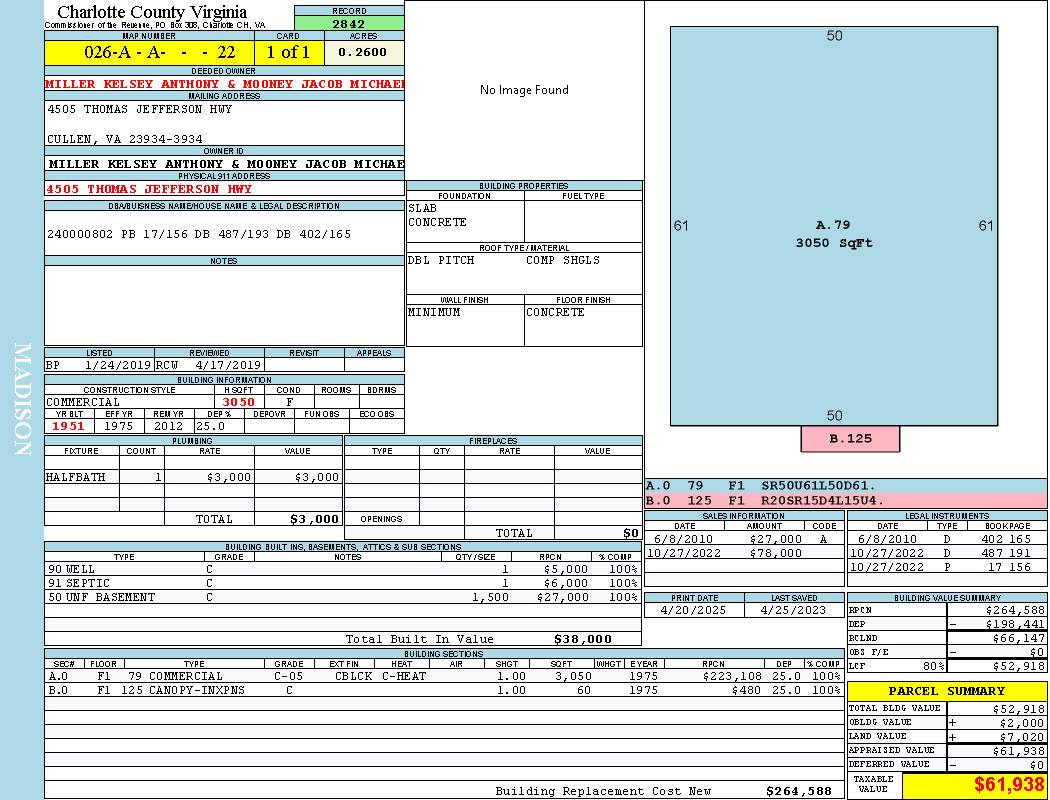
Task: Click the yellow PARCEL SUMMARY header
Action: [946, 691]
